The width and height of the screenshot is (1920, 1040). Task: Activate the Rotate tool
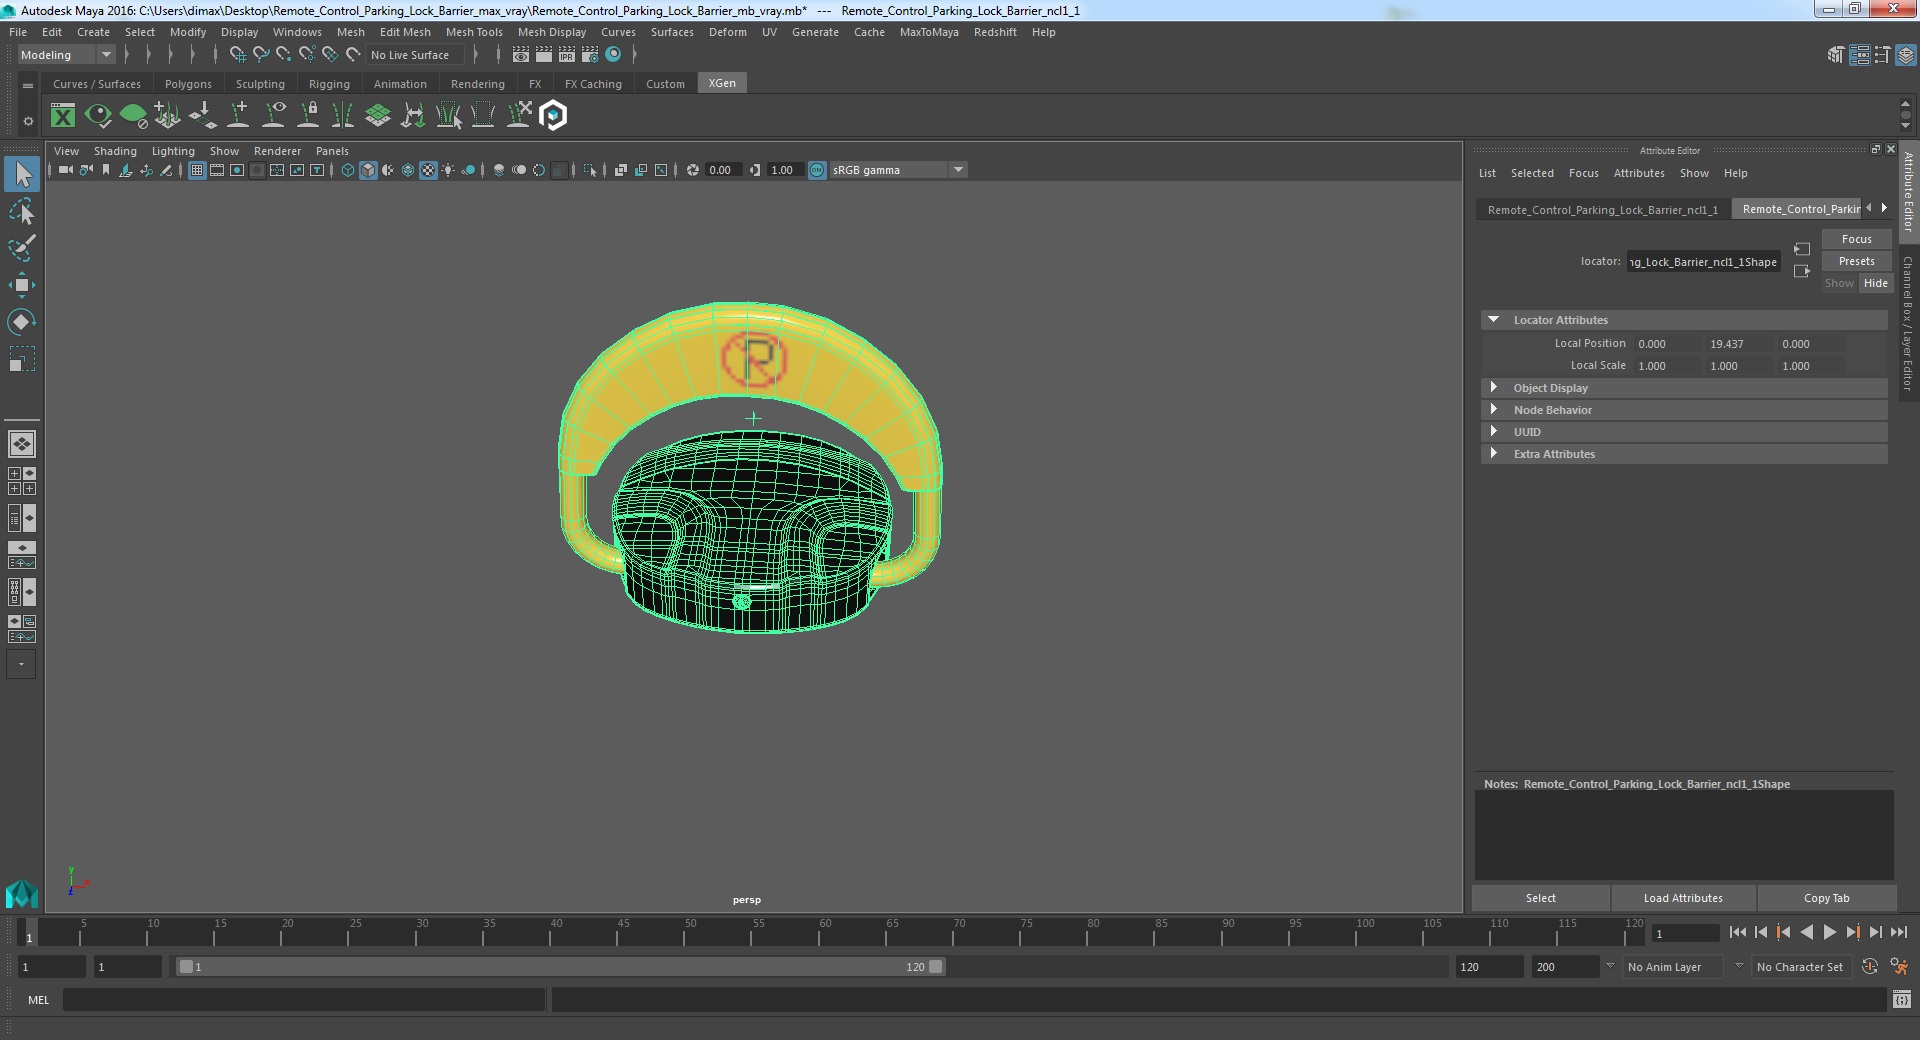tap(22, 322)
